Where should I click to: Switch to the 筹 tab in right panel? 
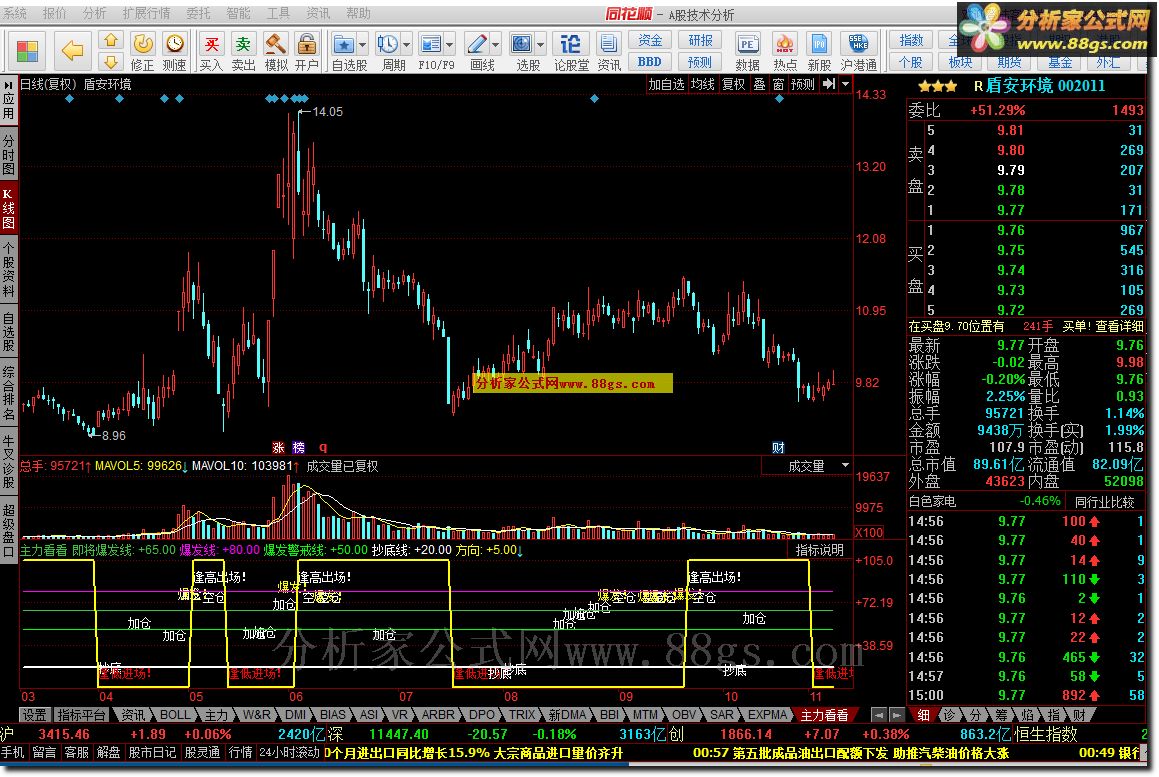tap(1001, 715)
